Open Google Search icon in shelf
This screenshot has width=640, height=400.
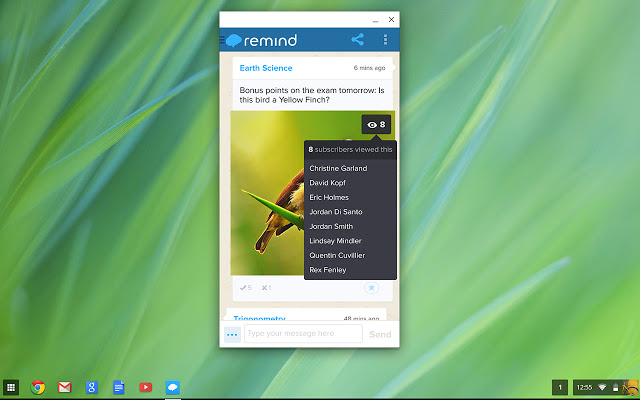point(91,387)
